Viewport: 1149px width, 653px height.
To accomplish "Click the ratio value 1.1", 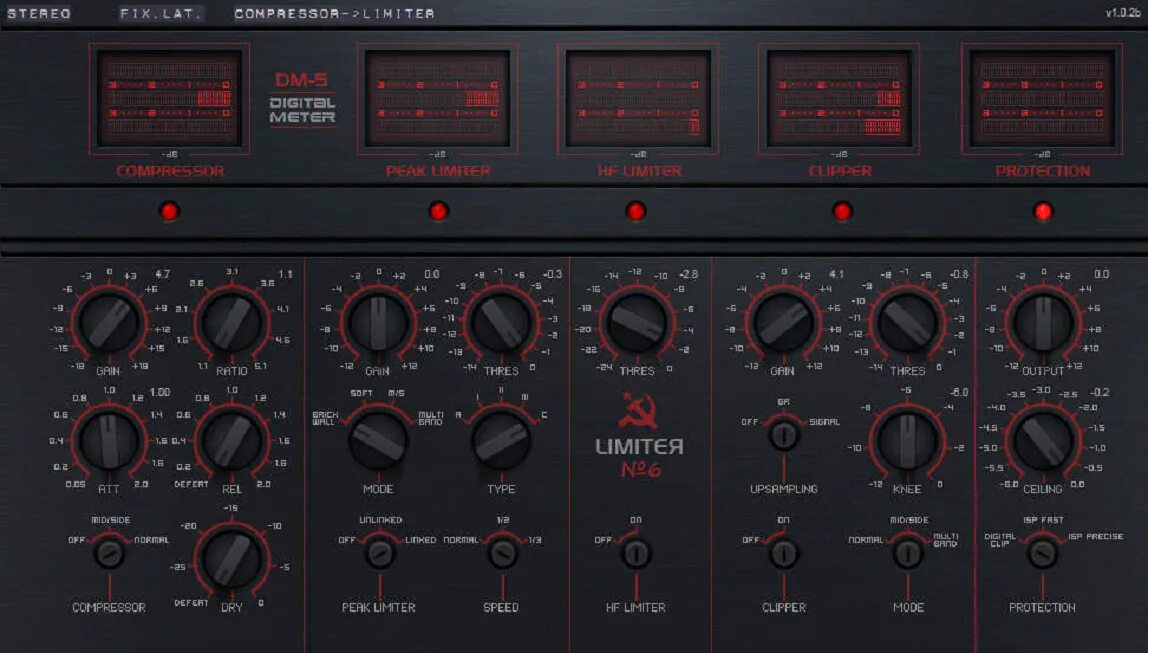I will coord(285,274).
